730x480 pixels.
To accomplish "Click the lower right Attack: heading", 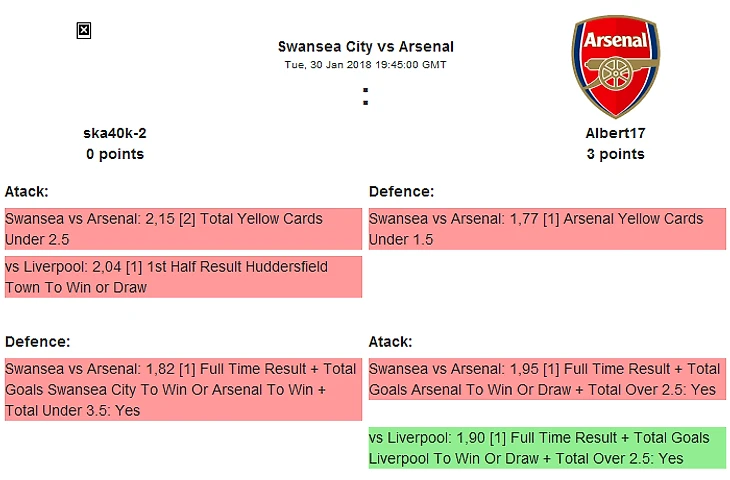I will click(390, 341).
